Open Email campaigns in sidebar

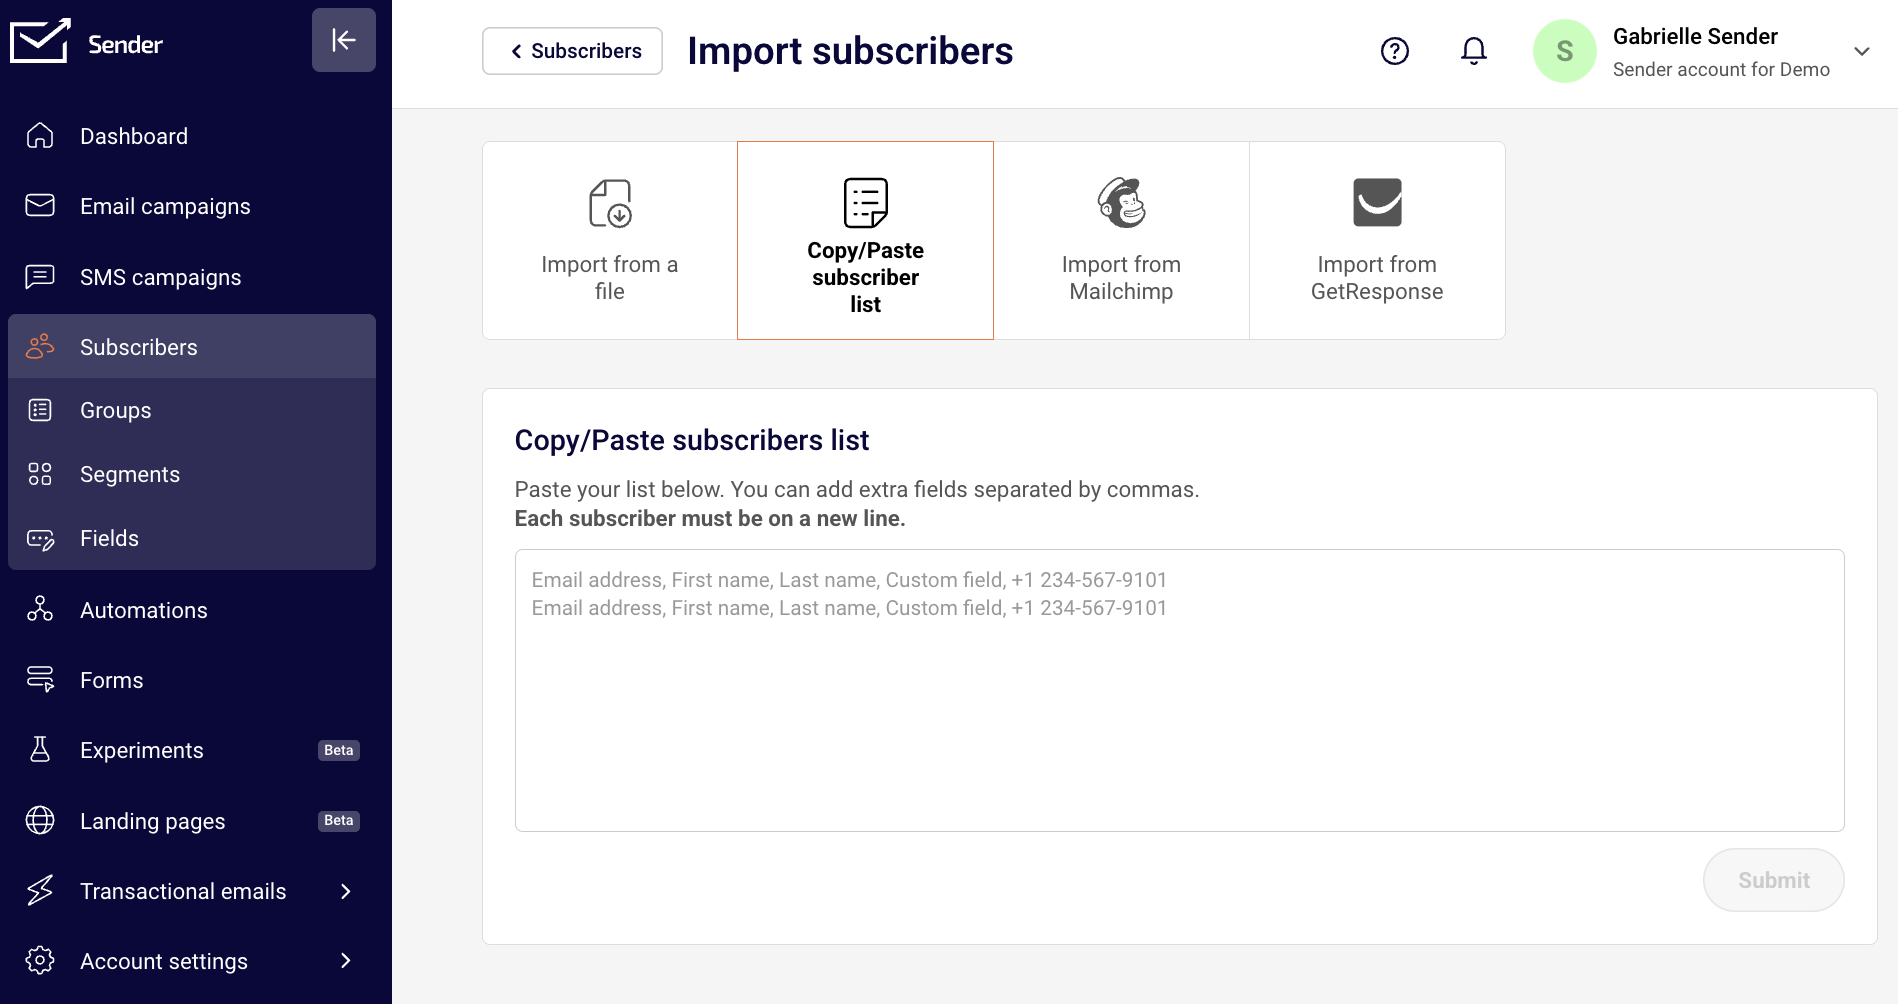[165, 206]
